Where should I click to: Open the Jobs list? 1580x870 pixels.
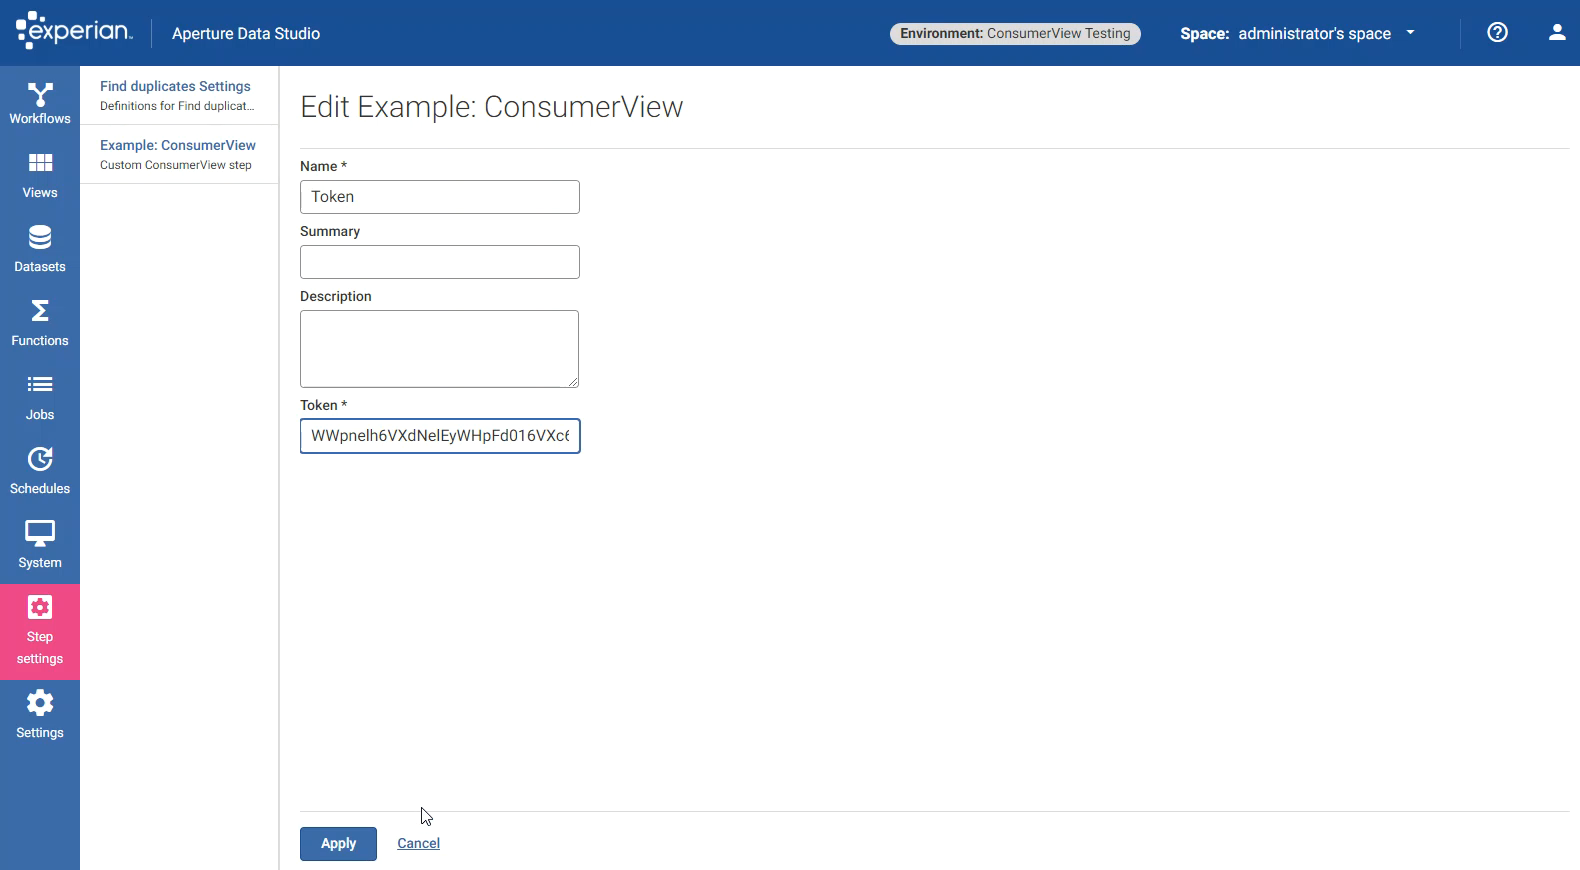tap(40, 399)
